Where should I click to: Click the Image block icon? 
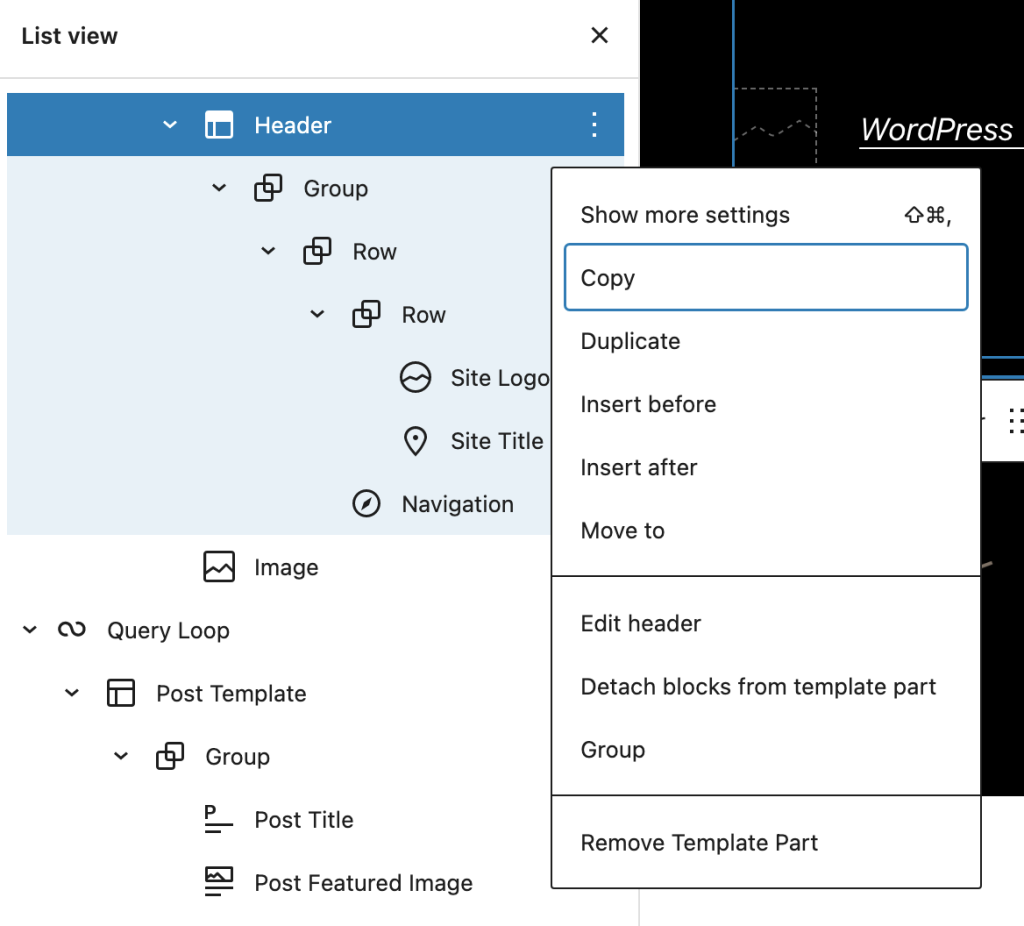(x=218, y=567)
